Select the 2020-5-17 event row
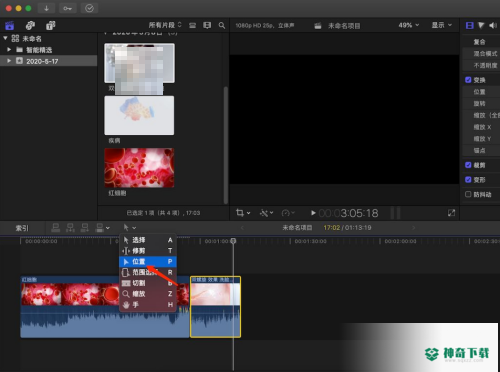Viewport: 500px width, 372px height. [x=49, y=61]
